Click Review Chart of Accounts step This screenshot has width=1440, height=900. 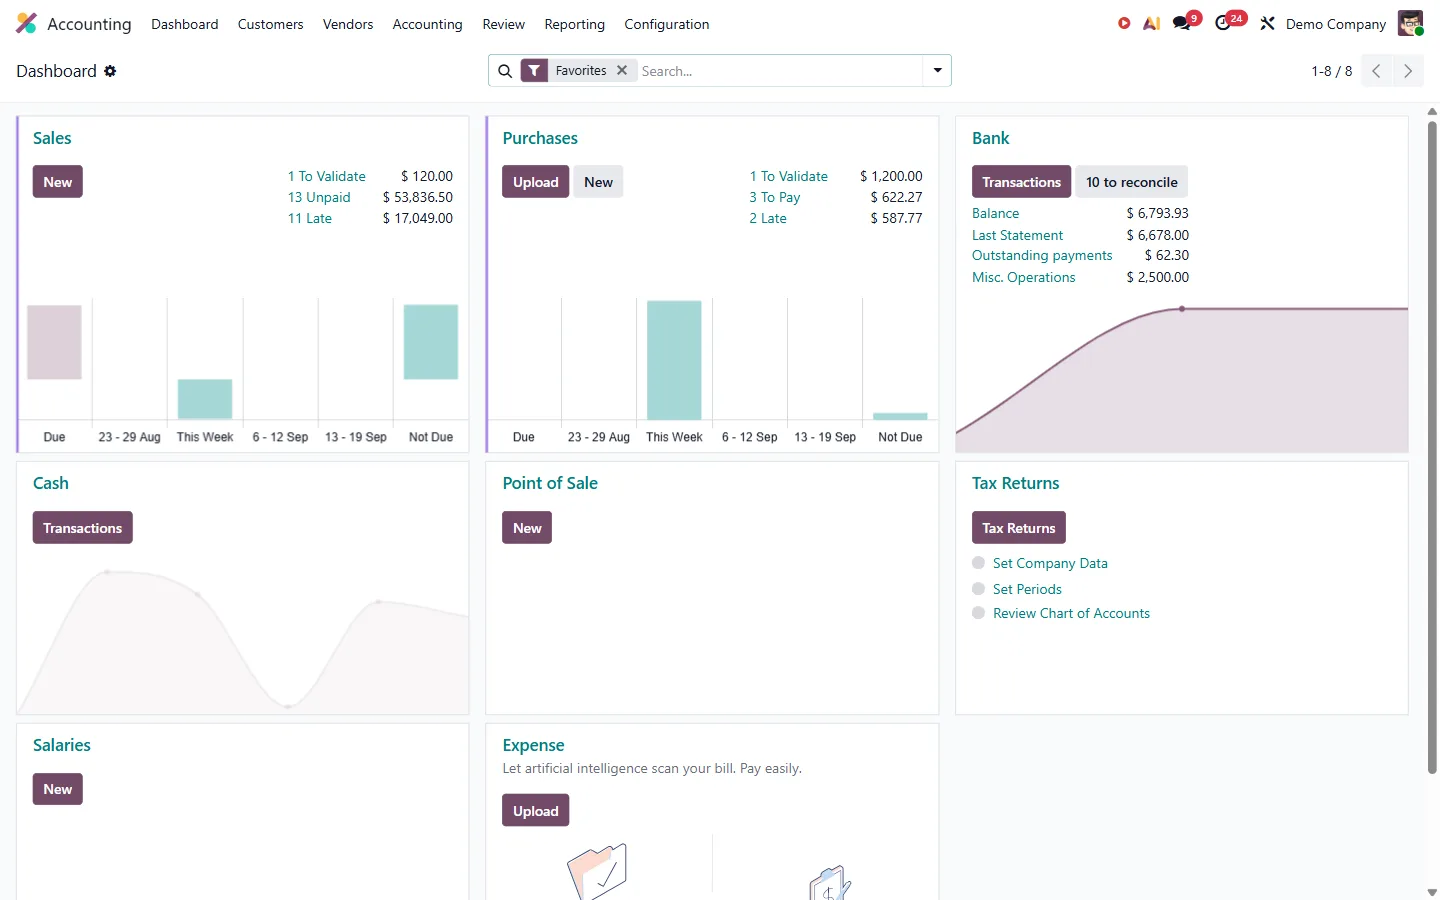[1071, 613]
